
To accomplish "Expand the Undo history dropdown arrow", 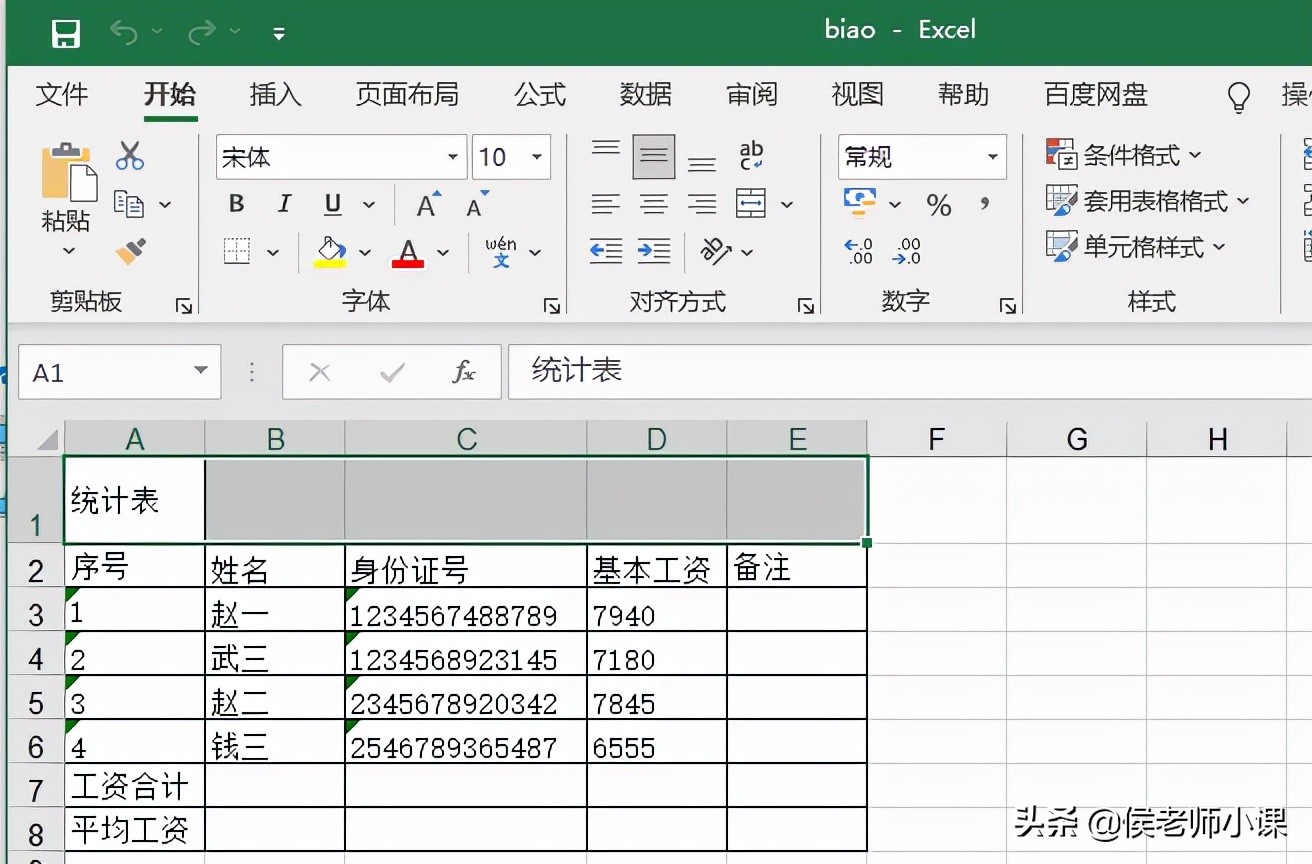I will click(x=157, y=33).
